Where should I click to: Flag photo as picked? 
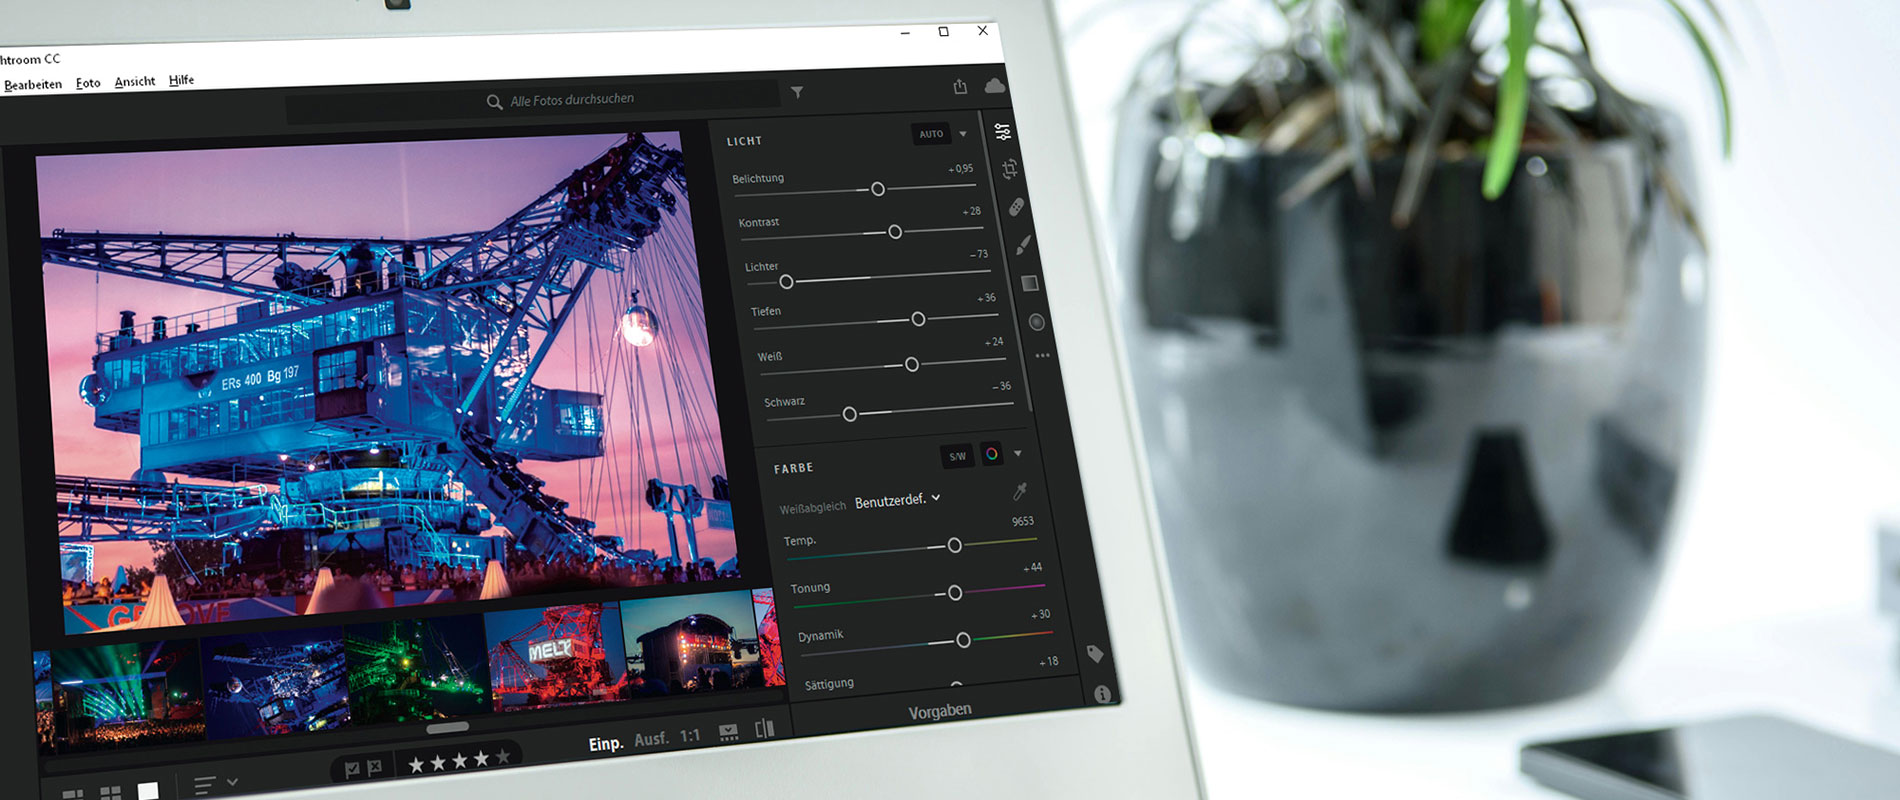(x=352, y=769)
